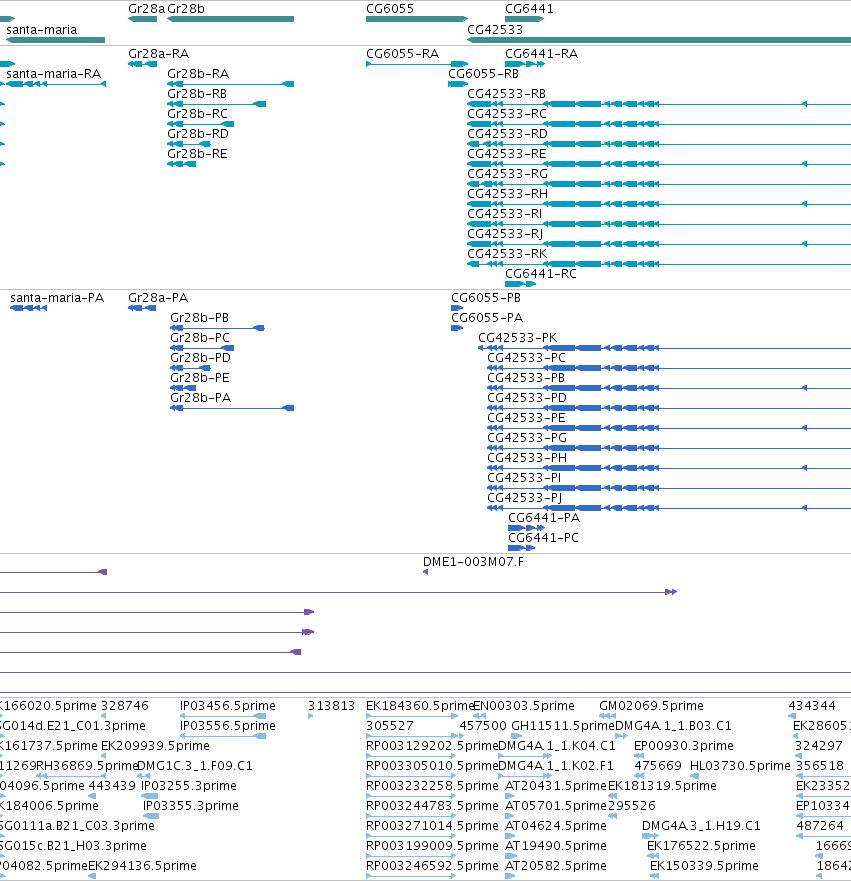Choose the CG42533-PE protein label
Screen dimensions: 851x881
point(526,418)
